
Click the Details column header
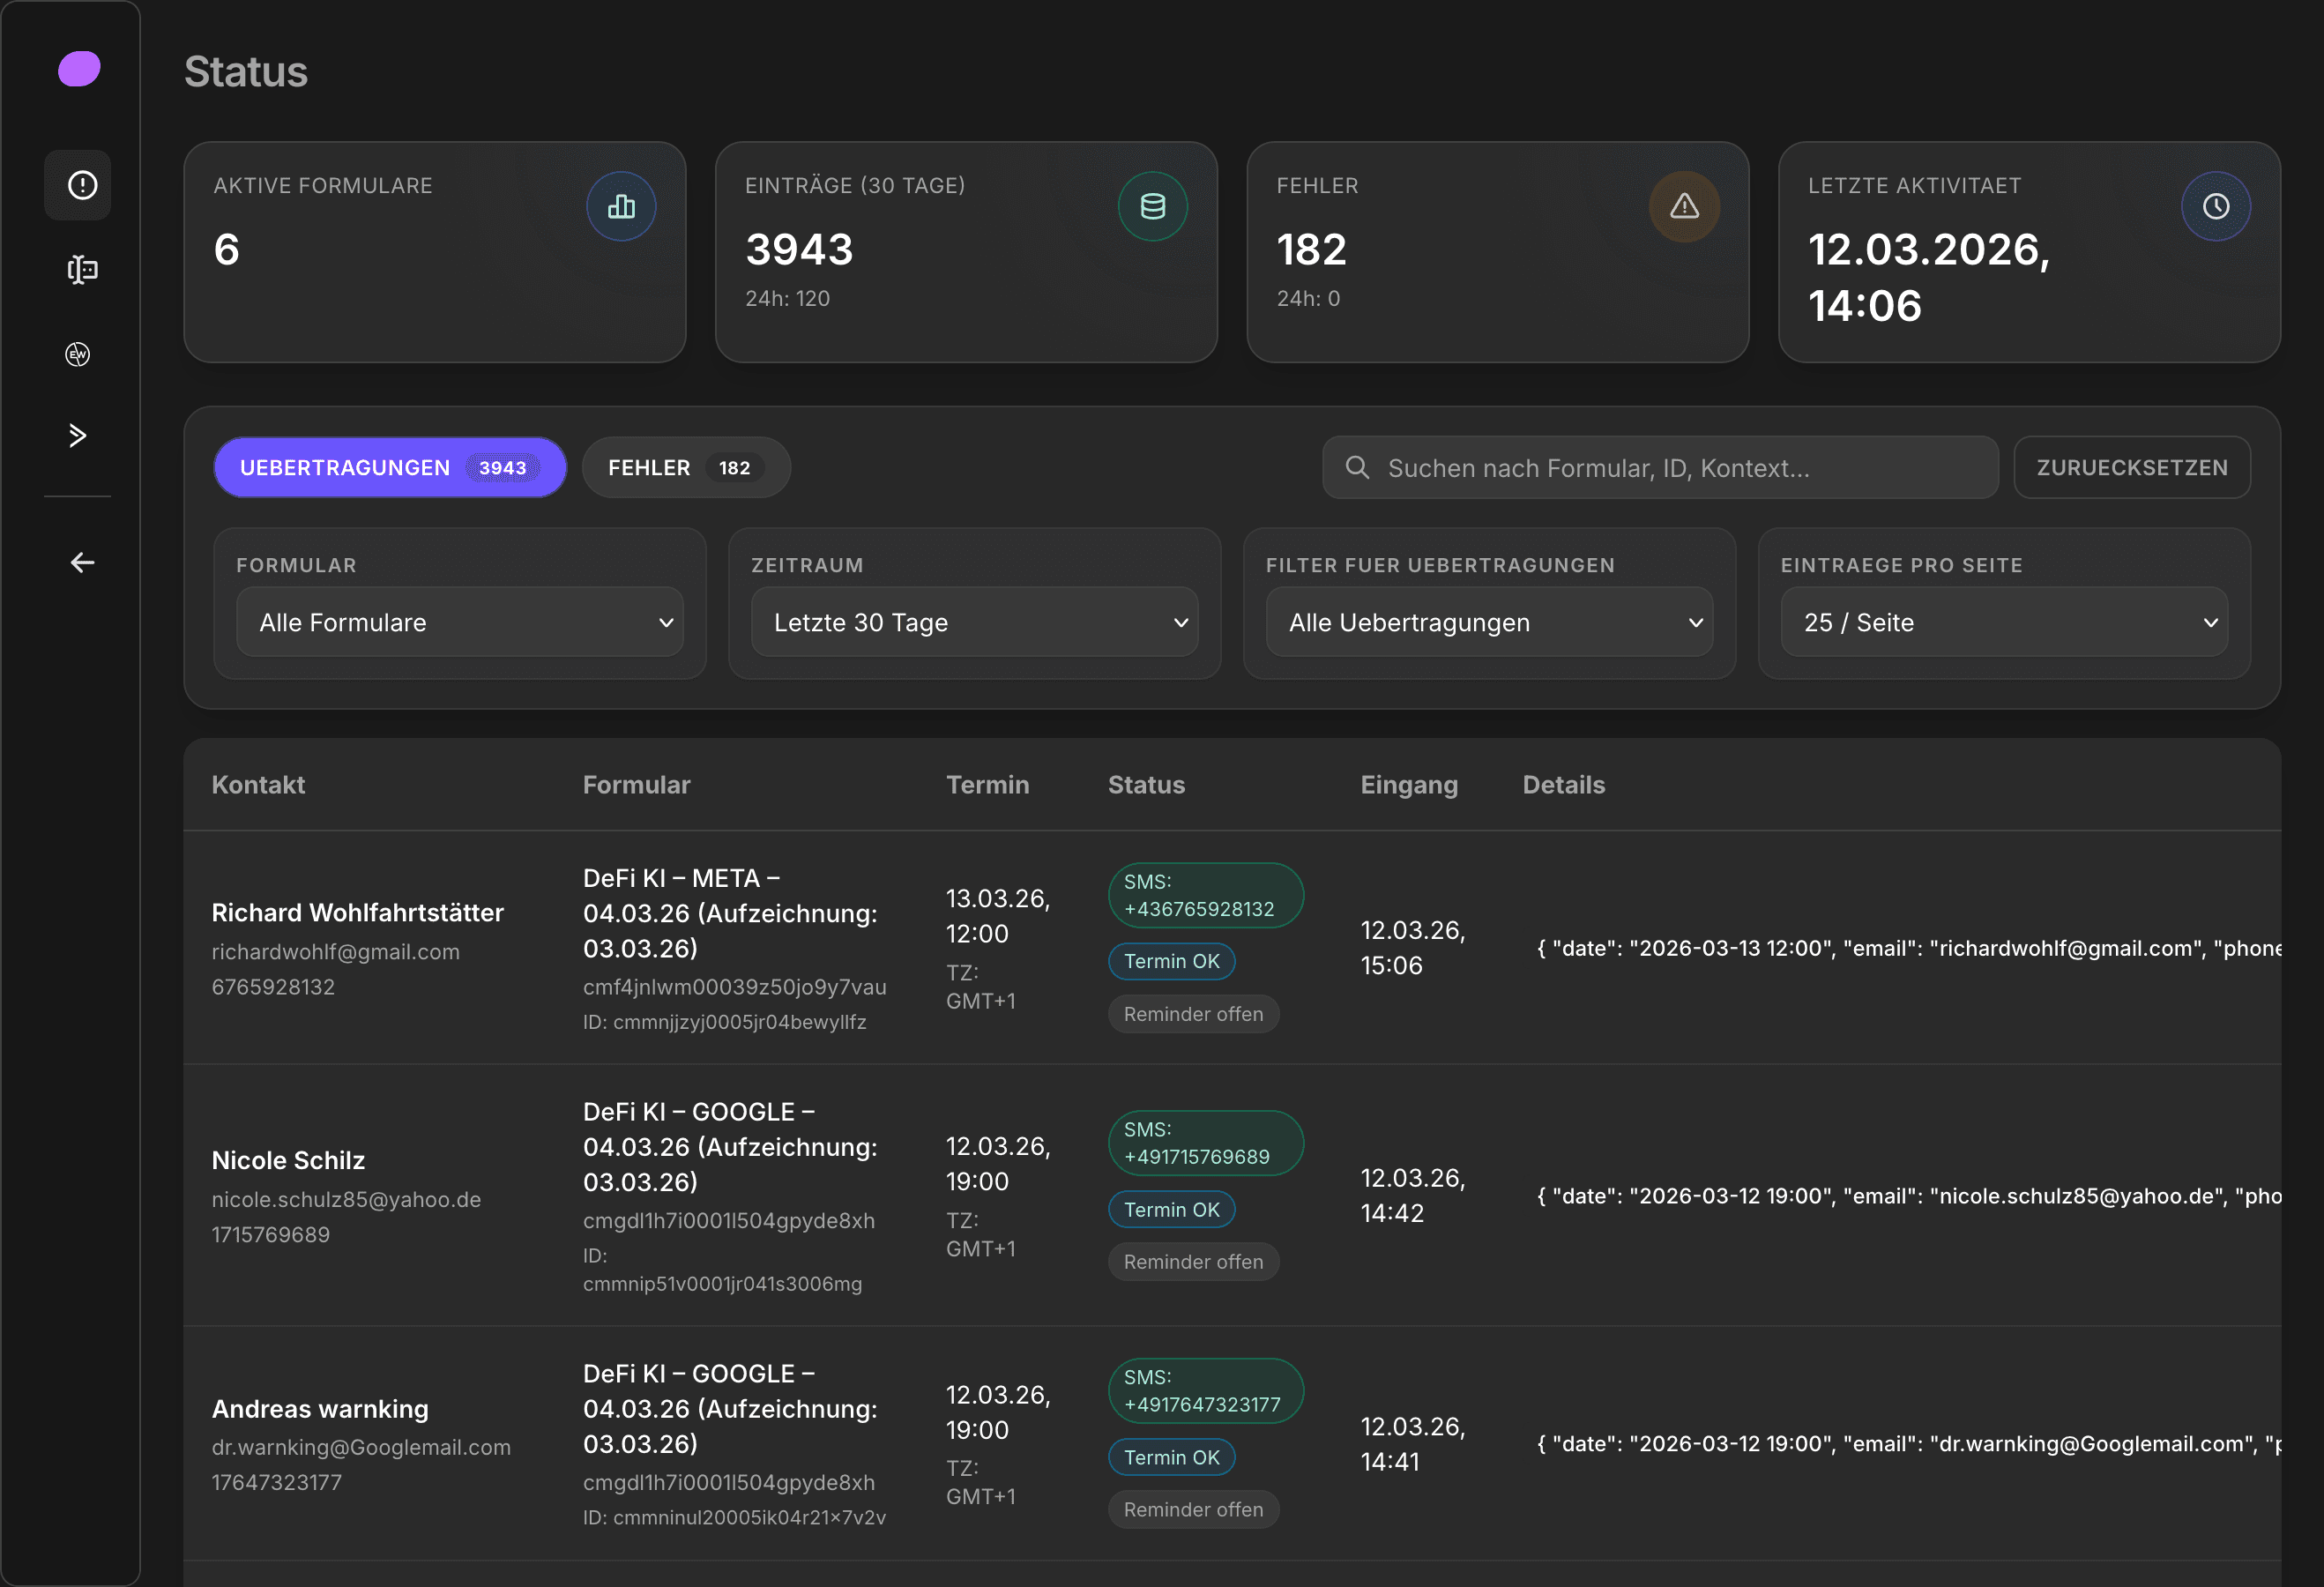pos(1563,785)
